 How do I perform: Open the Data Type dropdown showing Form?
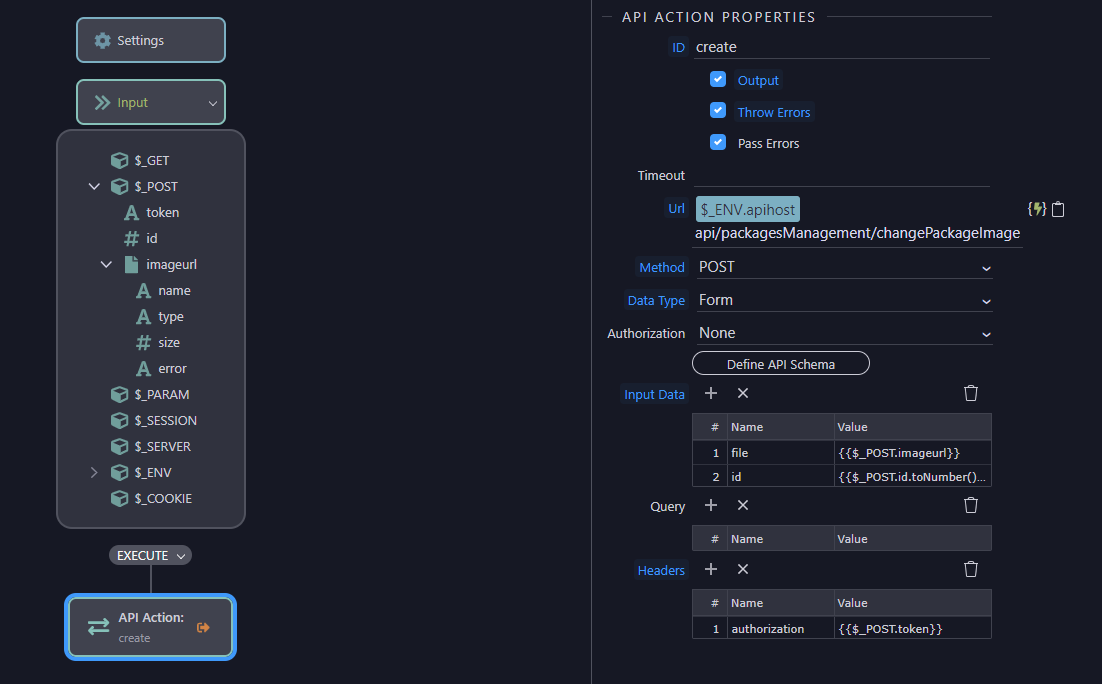click(x=843, y=300)
